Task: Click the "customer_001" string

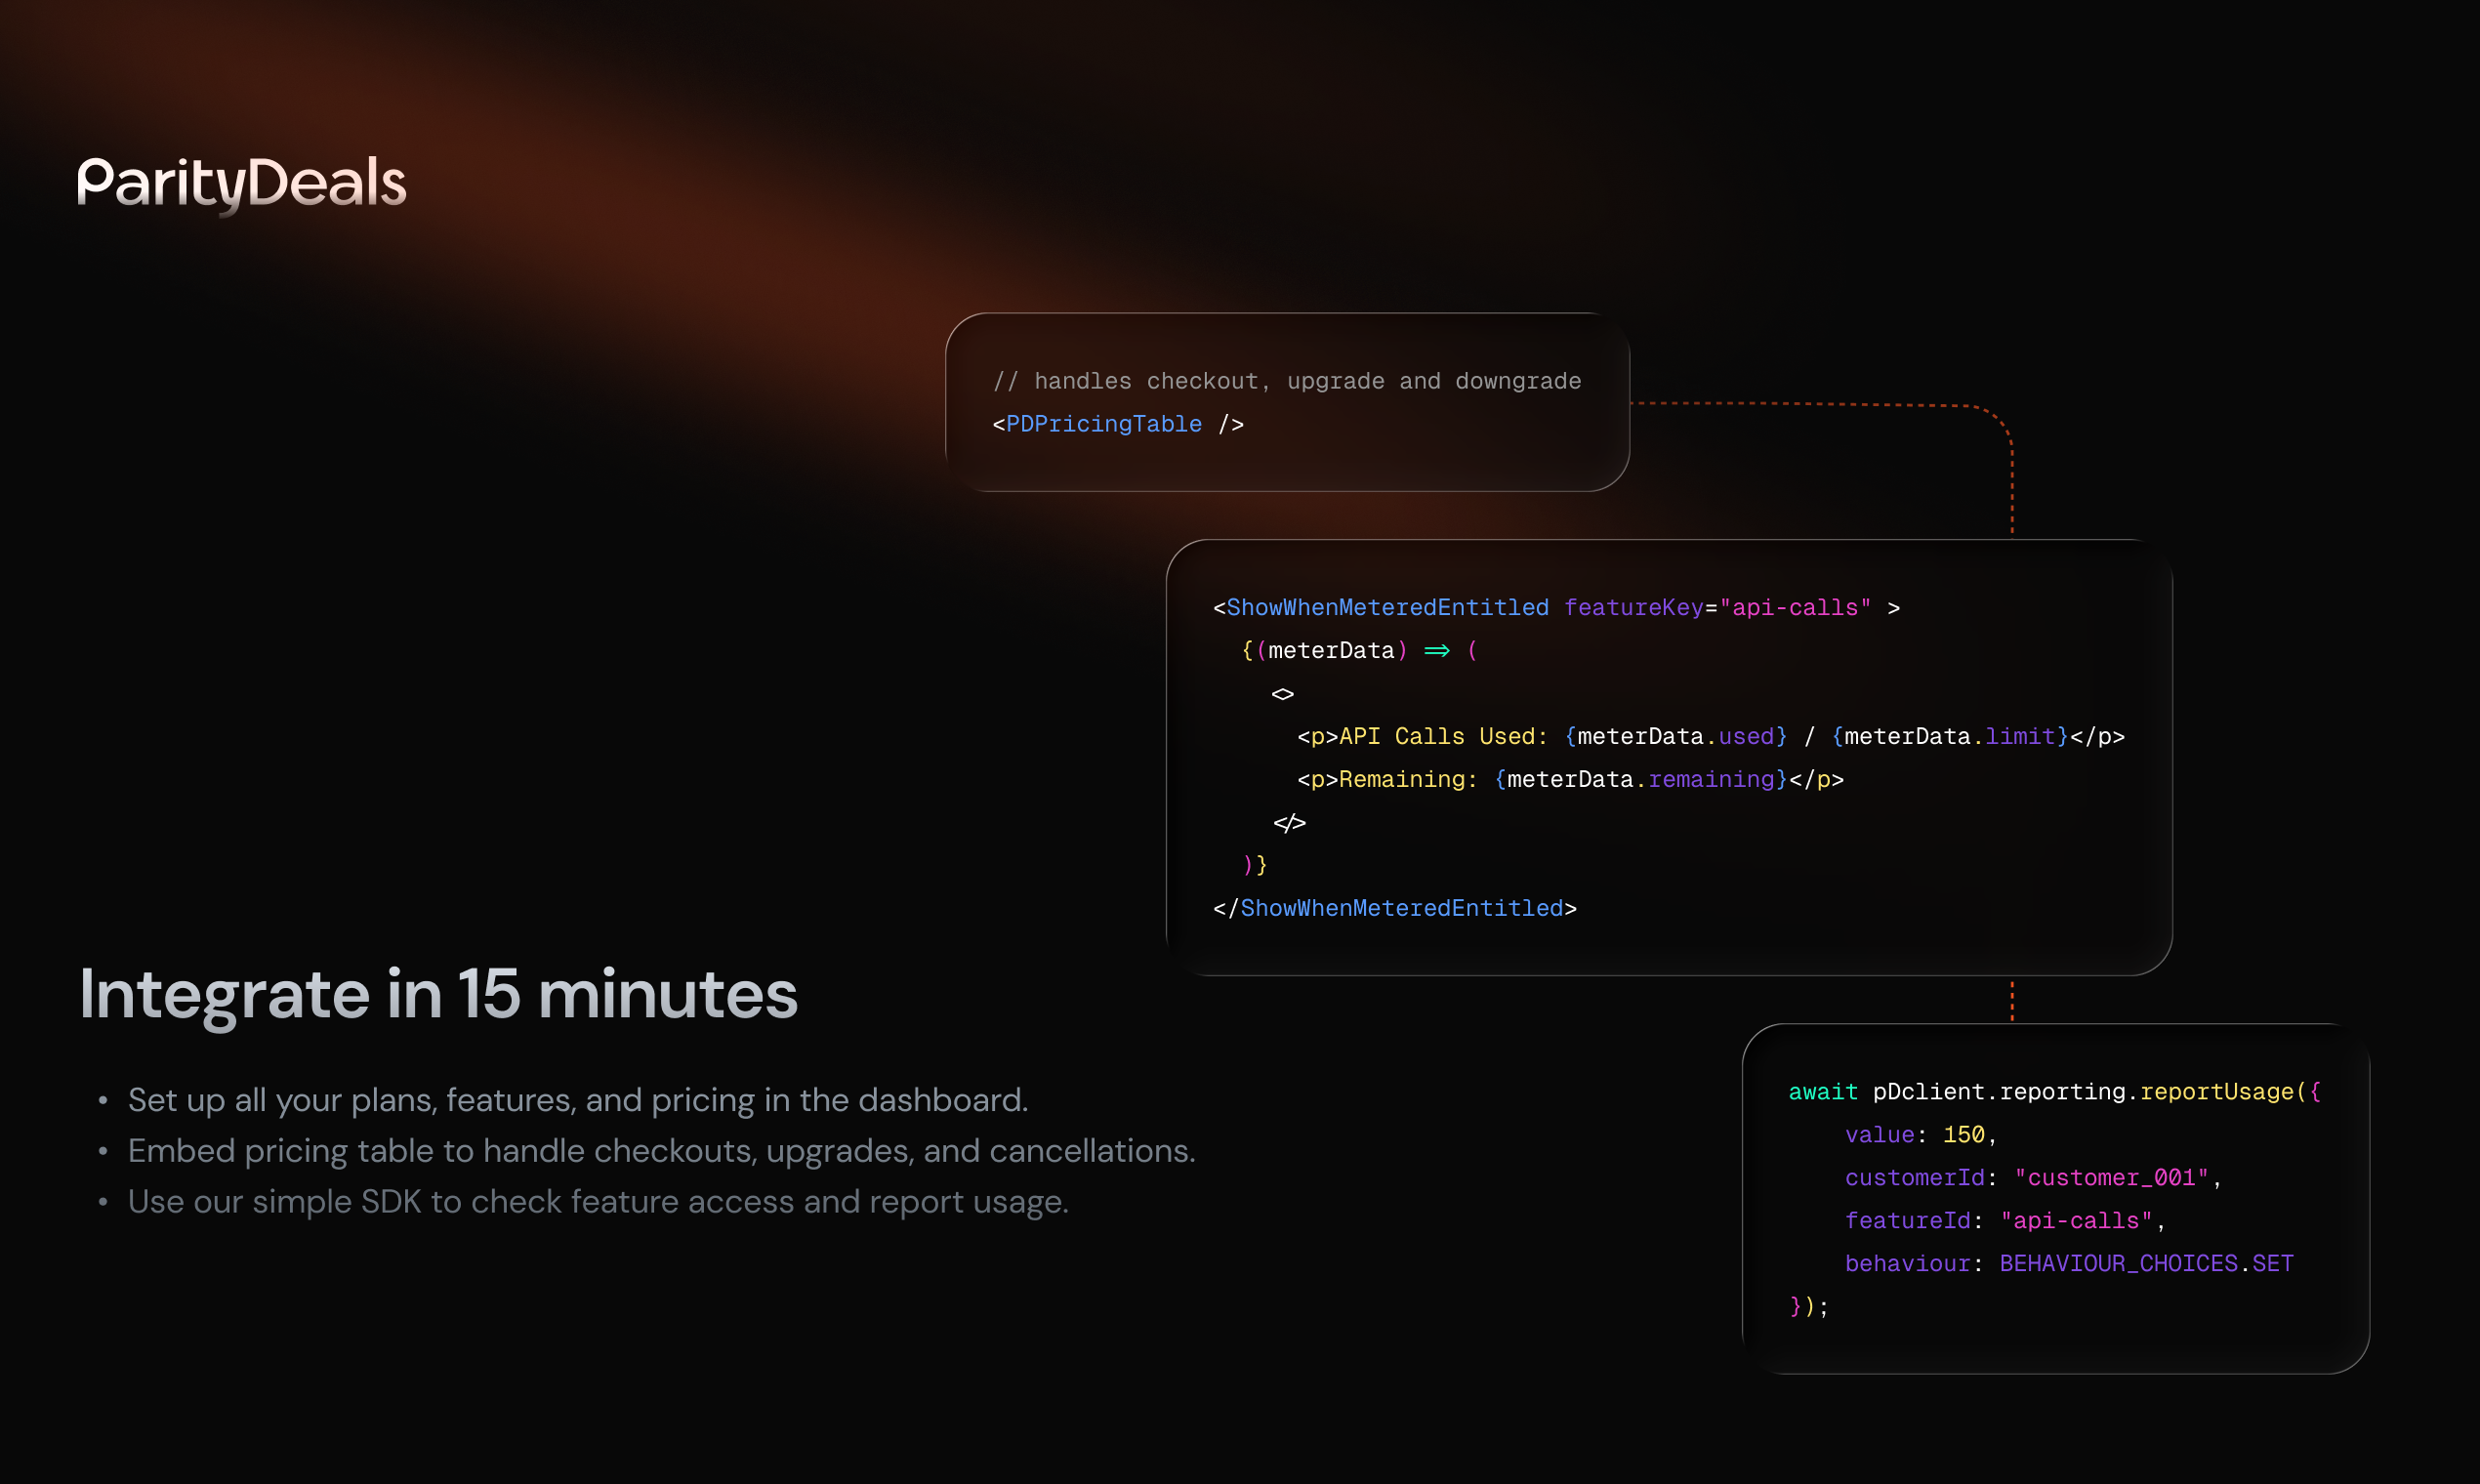Action: pos(2110,1178)
